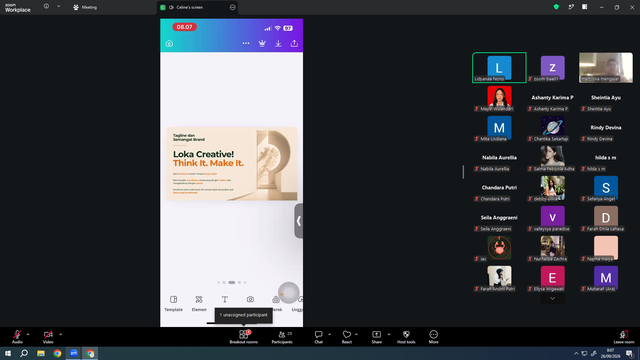Show hidden system tray icons
The width and height of the screenshot is (640, 360).
576,353
